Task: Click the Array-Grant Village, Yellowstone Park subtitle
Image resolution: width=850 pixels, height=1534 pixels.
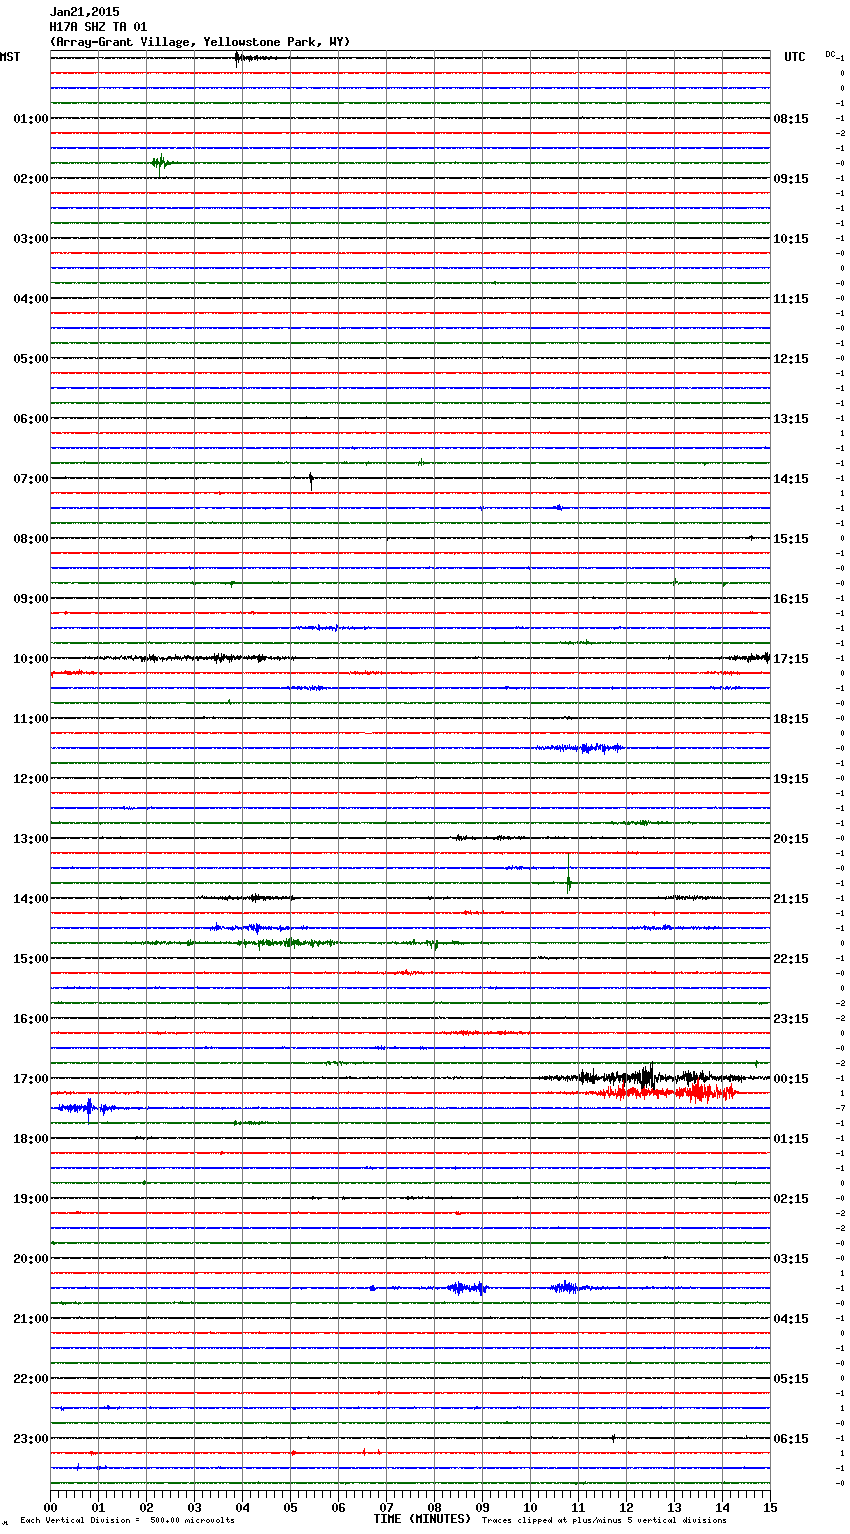Action: (200, 42)
